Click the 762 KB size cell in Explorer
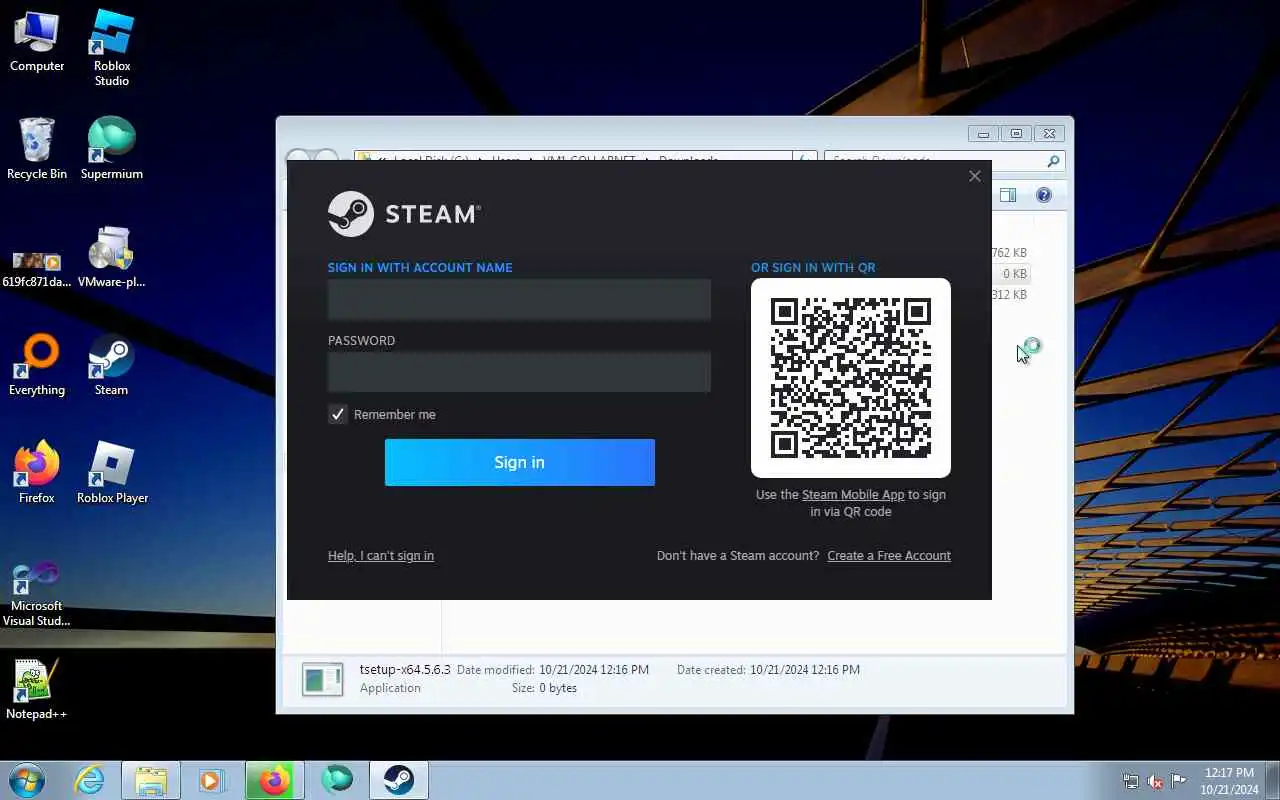The width and height of the screenshot is (1280, 800). 1009,253
